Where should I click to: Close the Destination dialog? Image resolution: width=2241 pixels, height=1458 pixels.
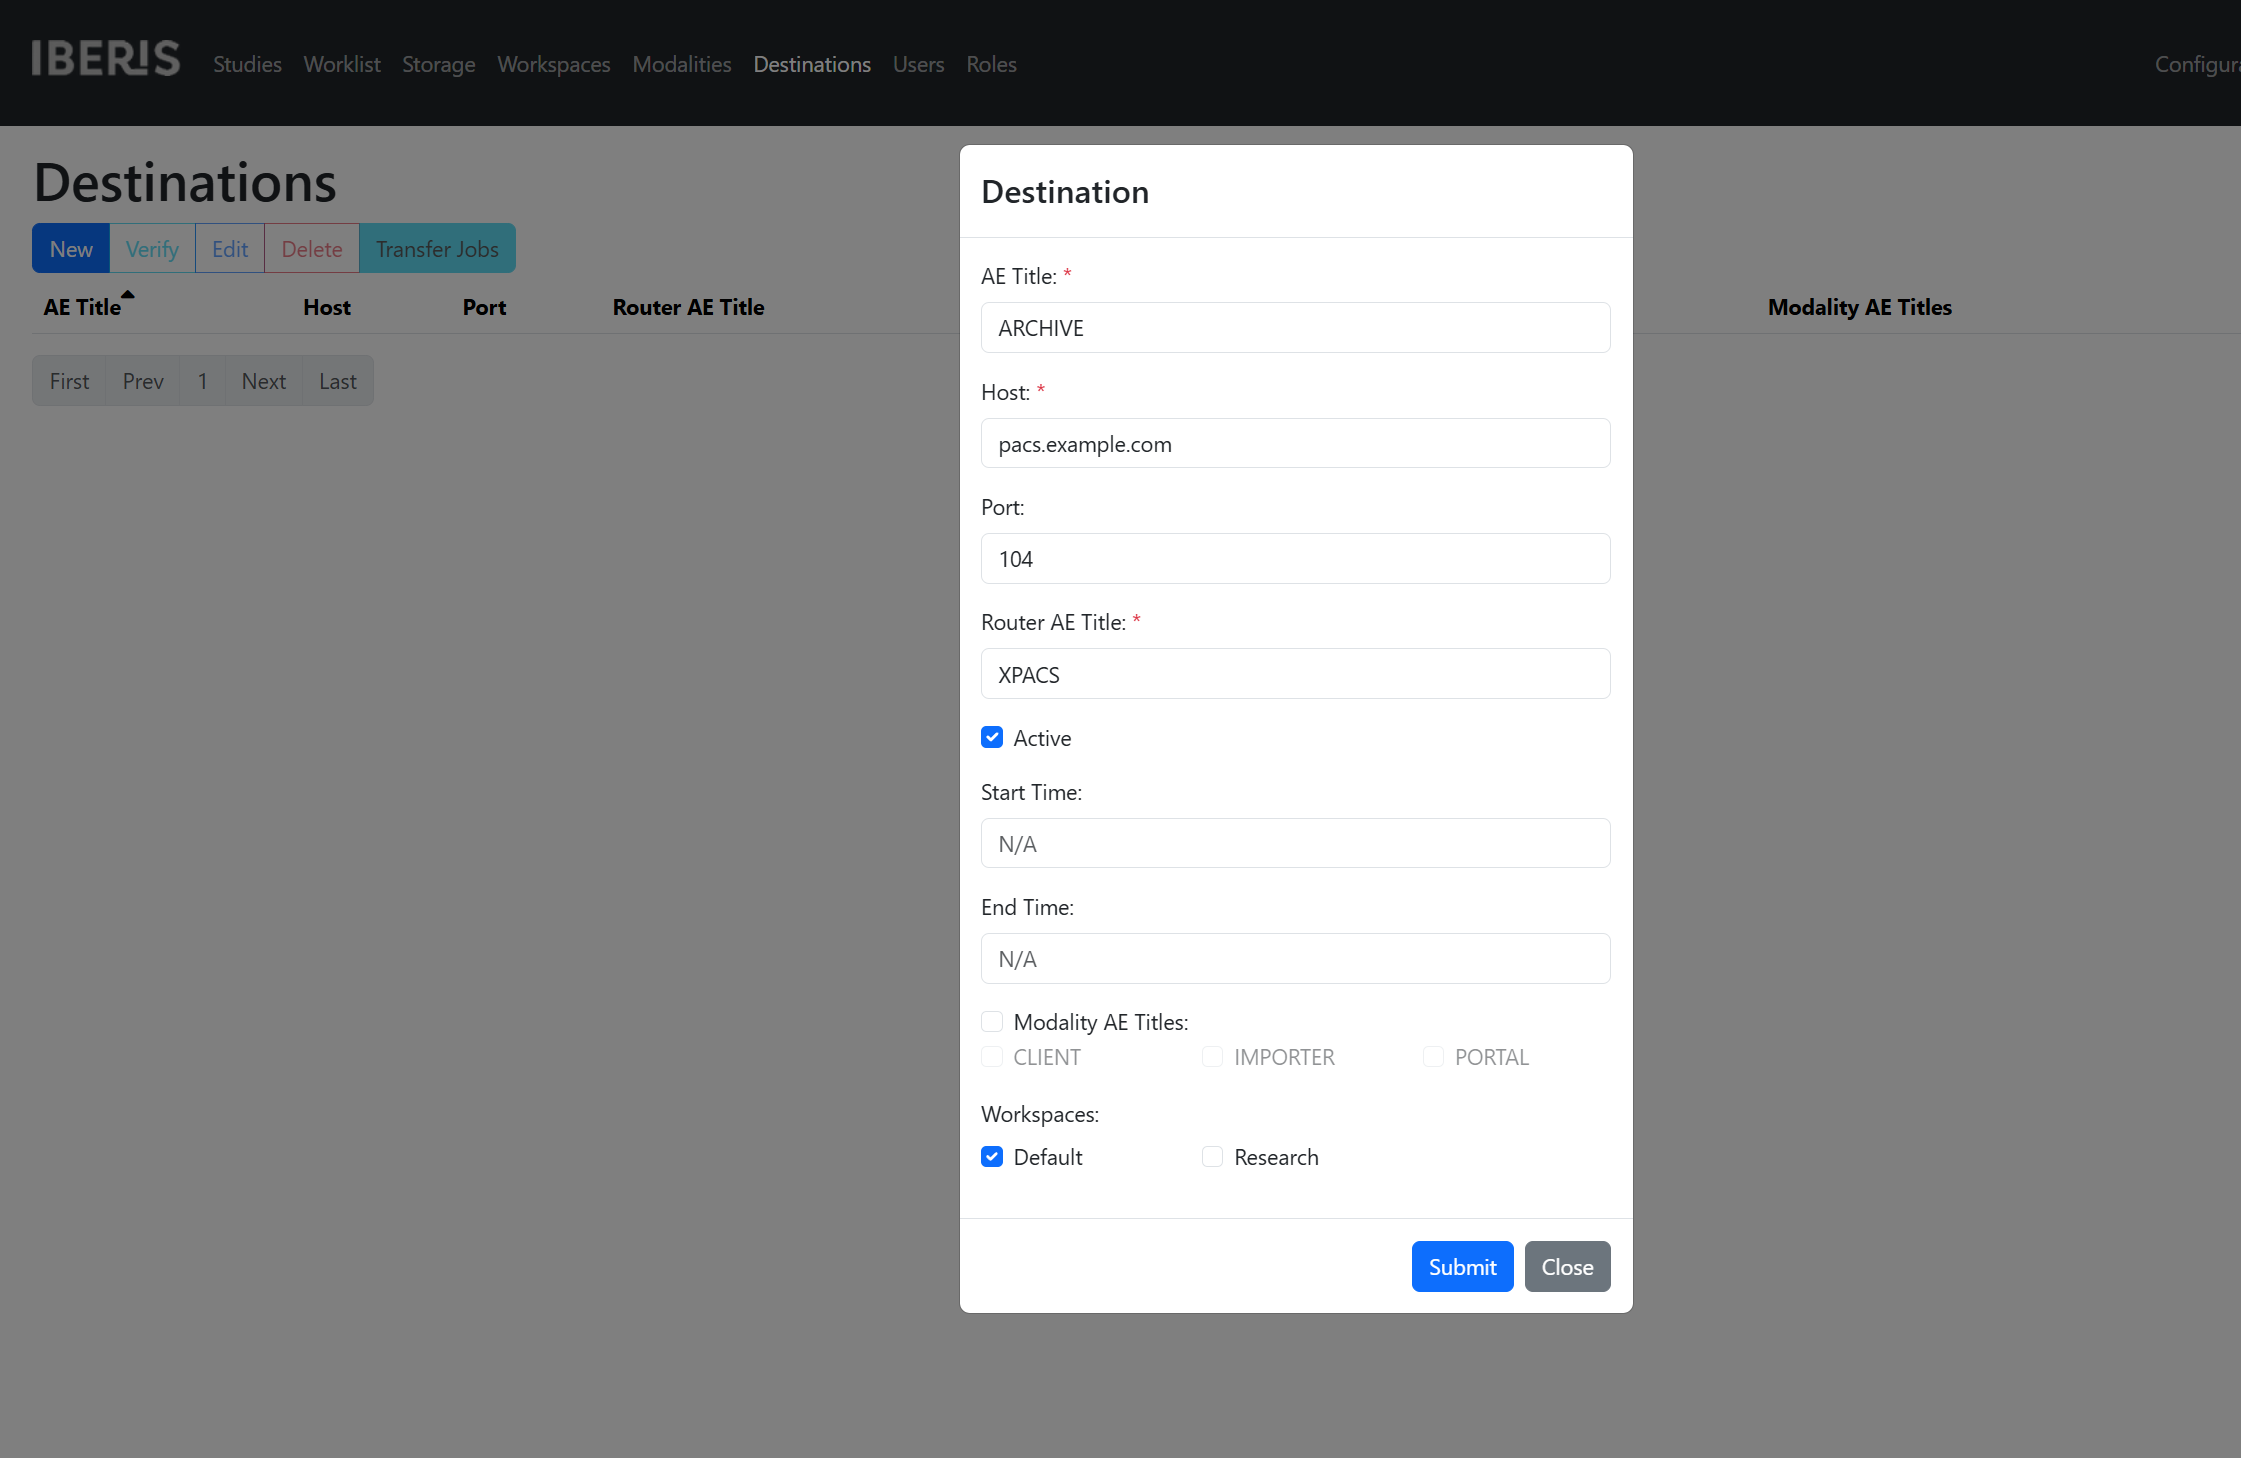pyautogui.click(x=1567, y=1266)
